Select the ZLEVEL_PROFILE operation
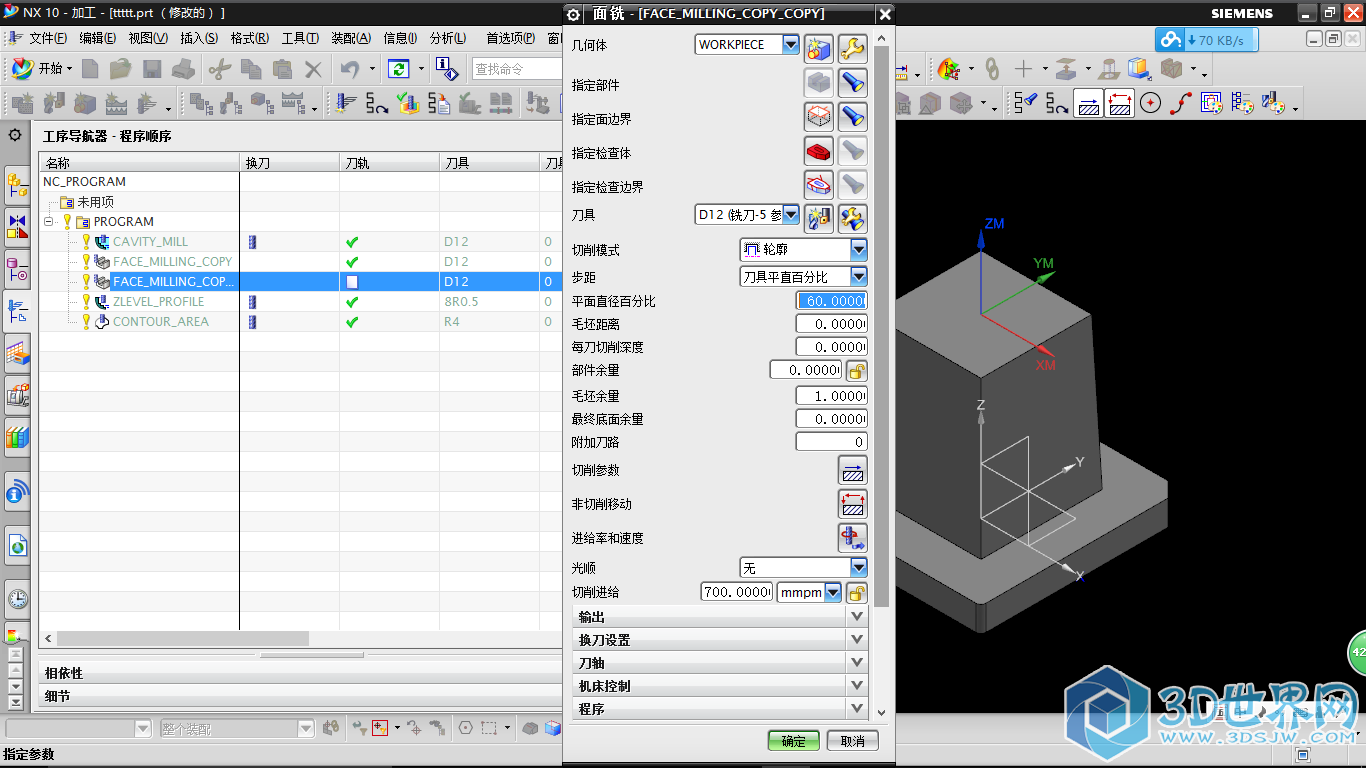 [158, 302]
